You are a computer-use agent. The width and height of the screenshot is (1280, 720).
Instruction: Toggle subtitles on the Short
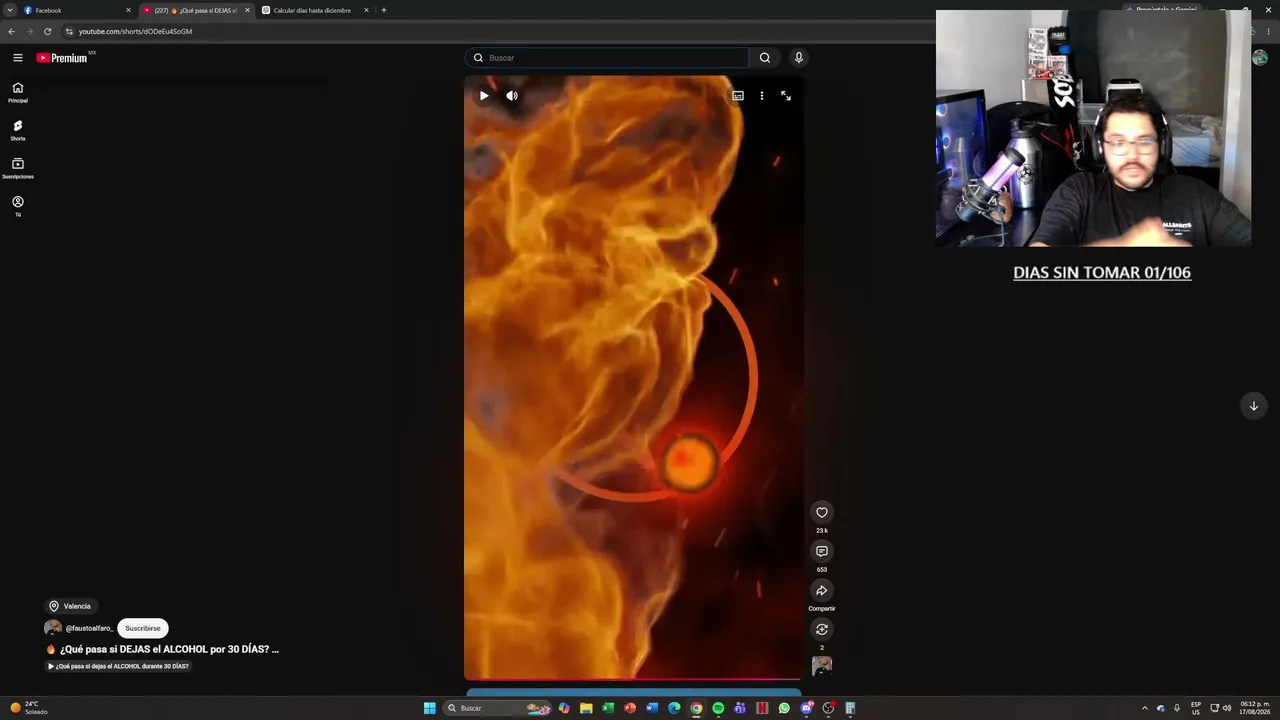pos(738,96)
